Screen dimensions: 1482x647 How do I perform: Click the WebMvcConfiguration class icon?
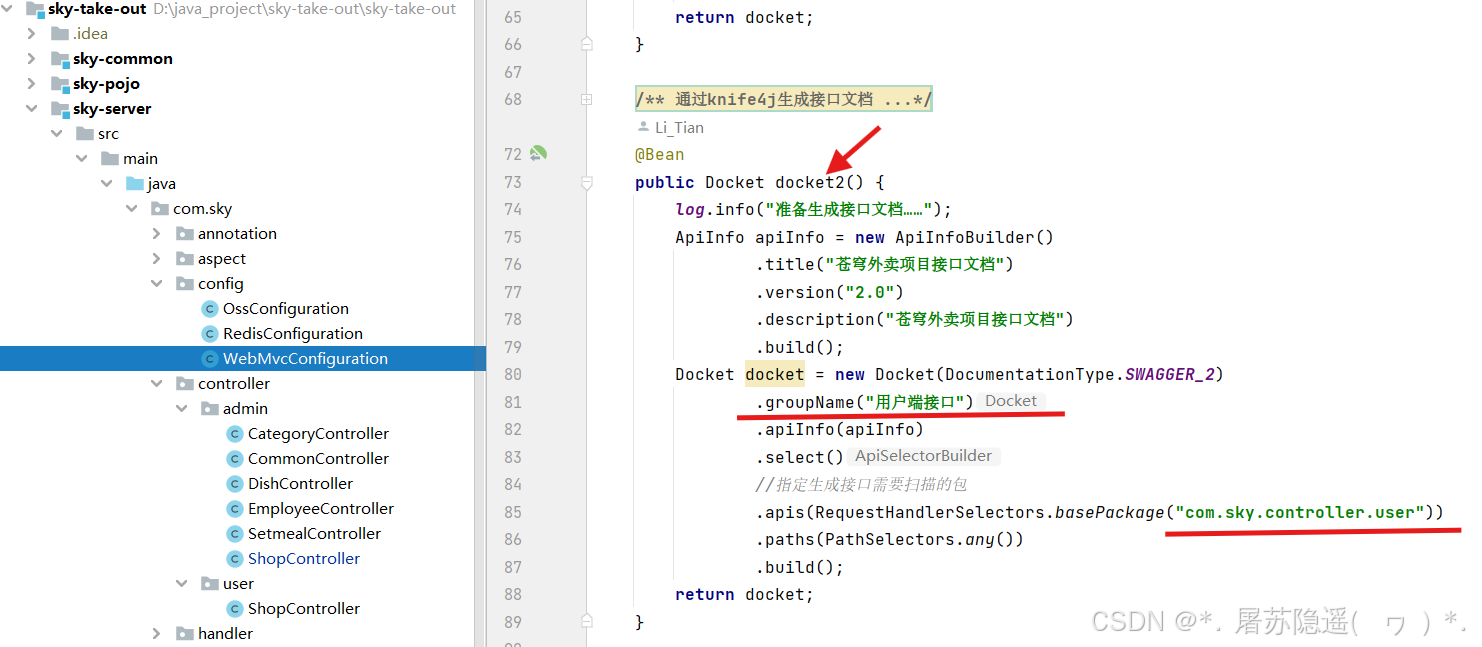210,359
